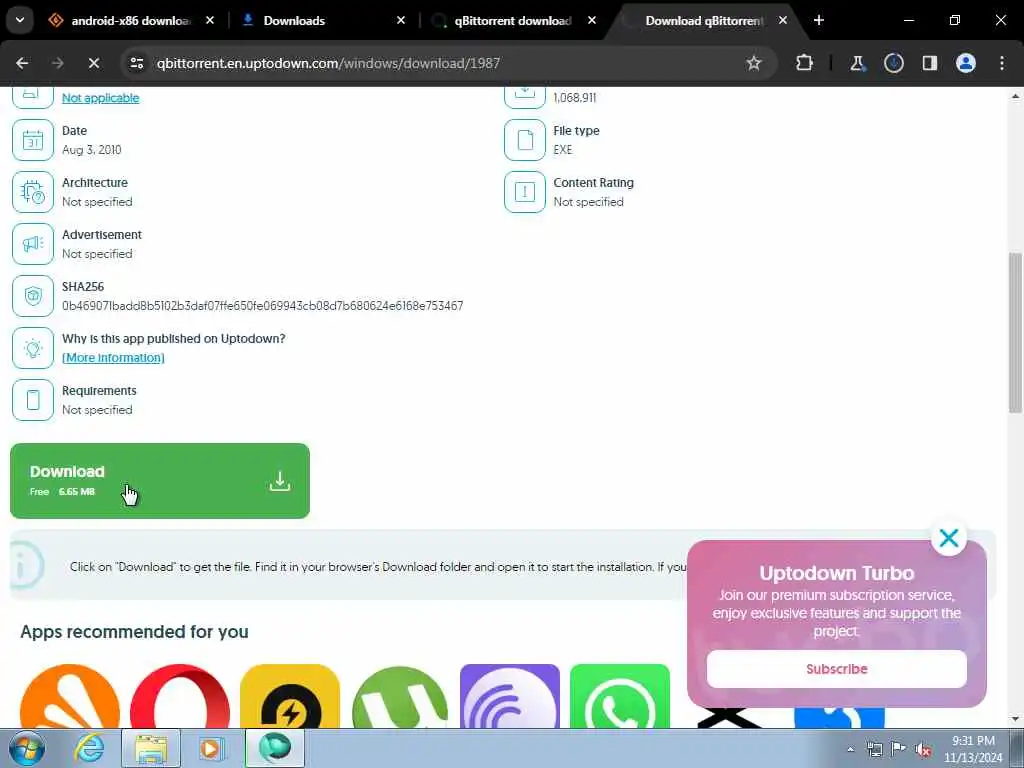
Task: Open the orange recommended app icon
Action: pyautogui.click(x=70, y=696)
